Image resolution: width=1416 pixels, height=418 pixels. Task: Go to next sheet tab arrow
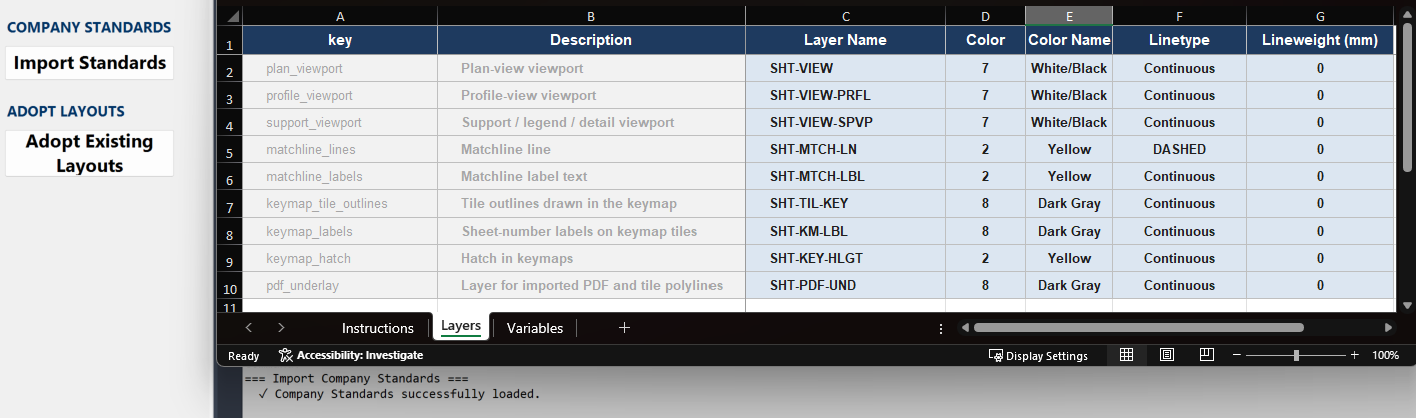tap(281, 328)
